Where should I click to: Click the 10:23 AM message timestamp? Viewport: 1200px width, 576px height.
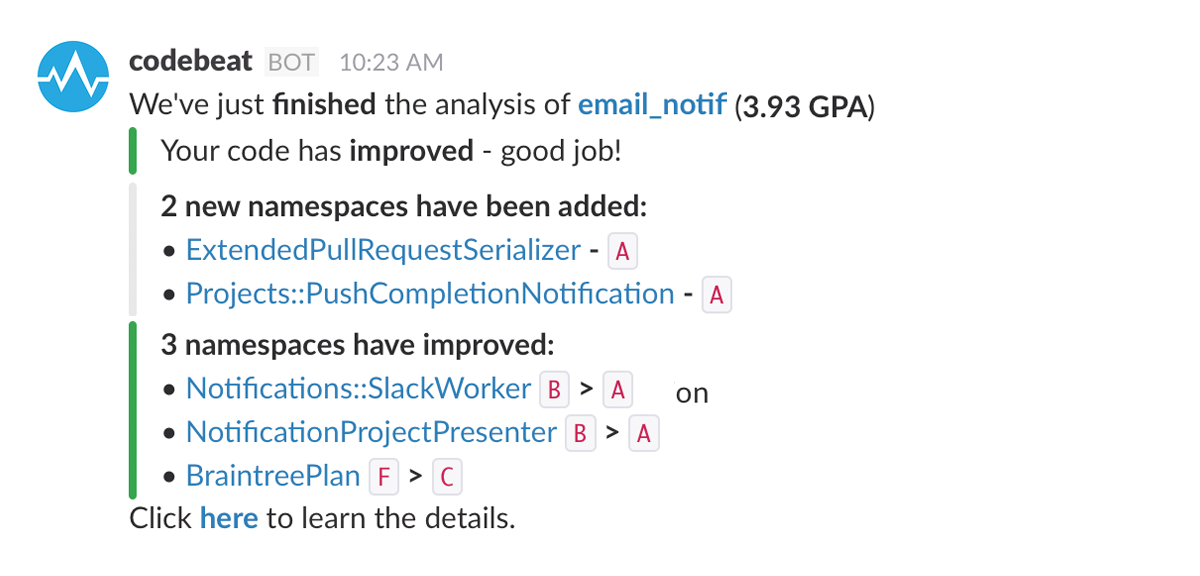pos(391,63)
